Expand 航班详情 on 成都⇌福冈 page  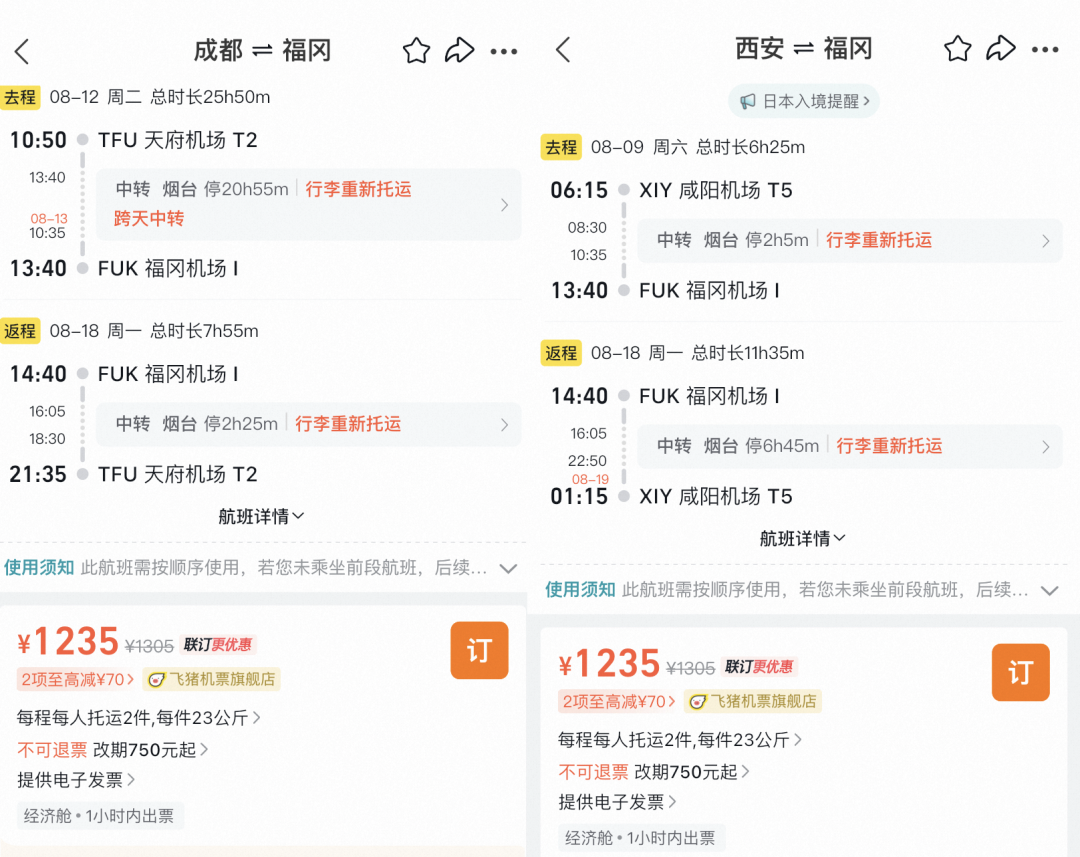tap(261, 516)
